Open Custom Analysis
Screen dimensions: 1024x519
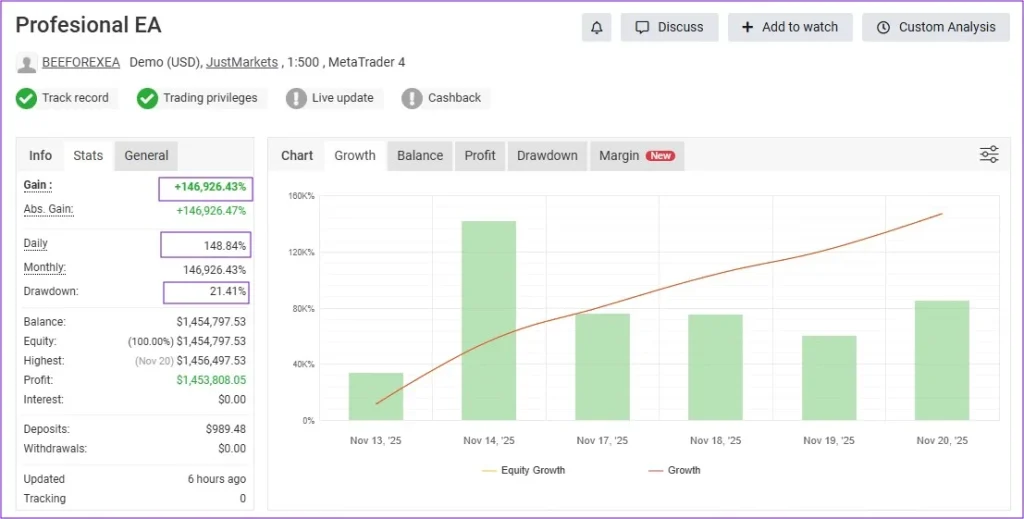[935, 28]
